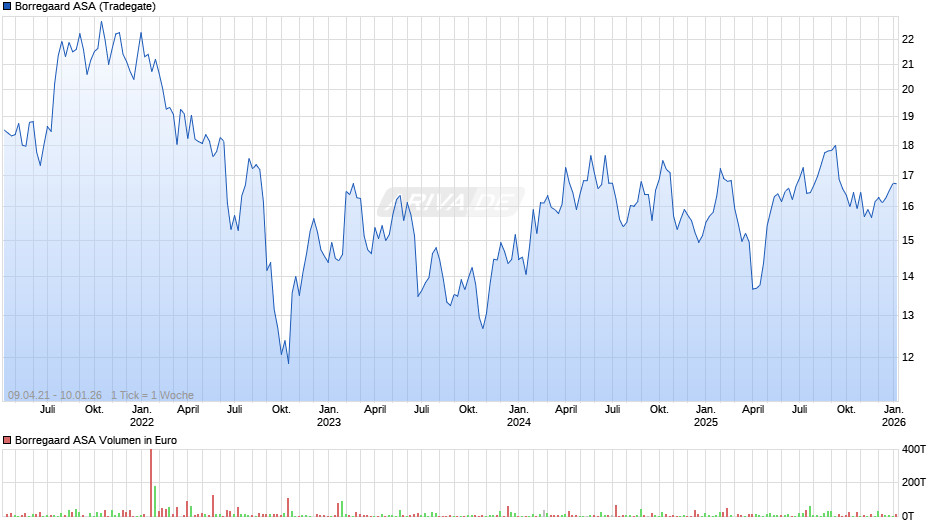This screenshot has height=526, width=940.
Task: Click the "Jan. 2023" time axis label
Action: pos(329,416)
